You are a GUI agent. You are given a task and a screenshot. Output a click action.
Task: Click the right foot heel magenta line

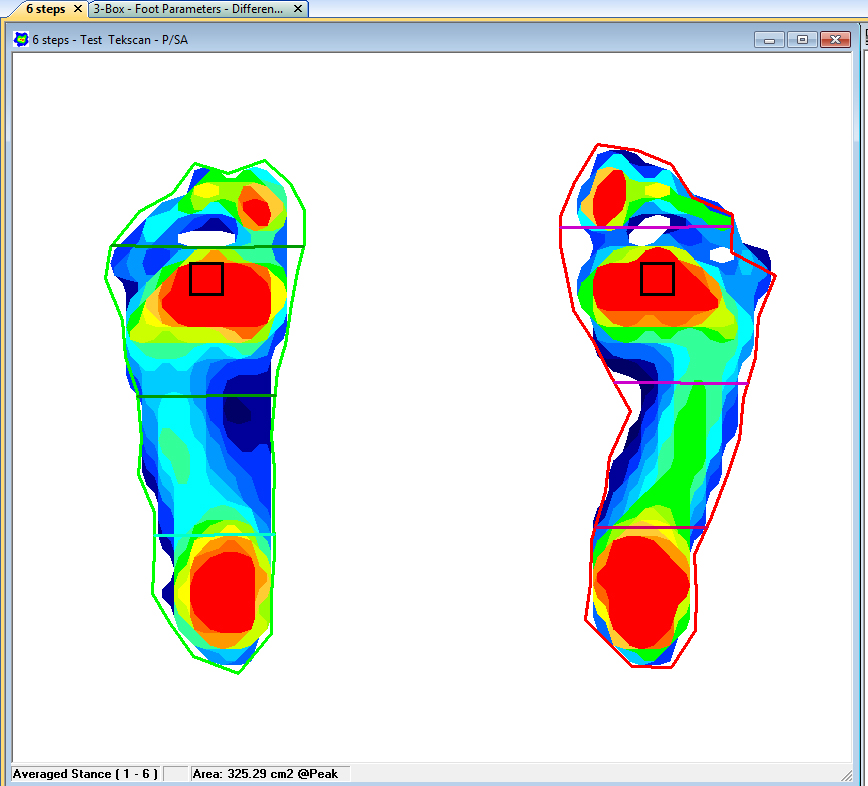click(x=650, y=528)
